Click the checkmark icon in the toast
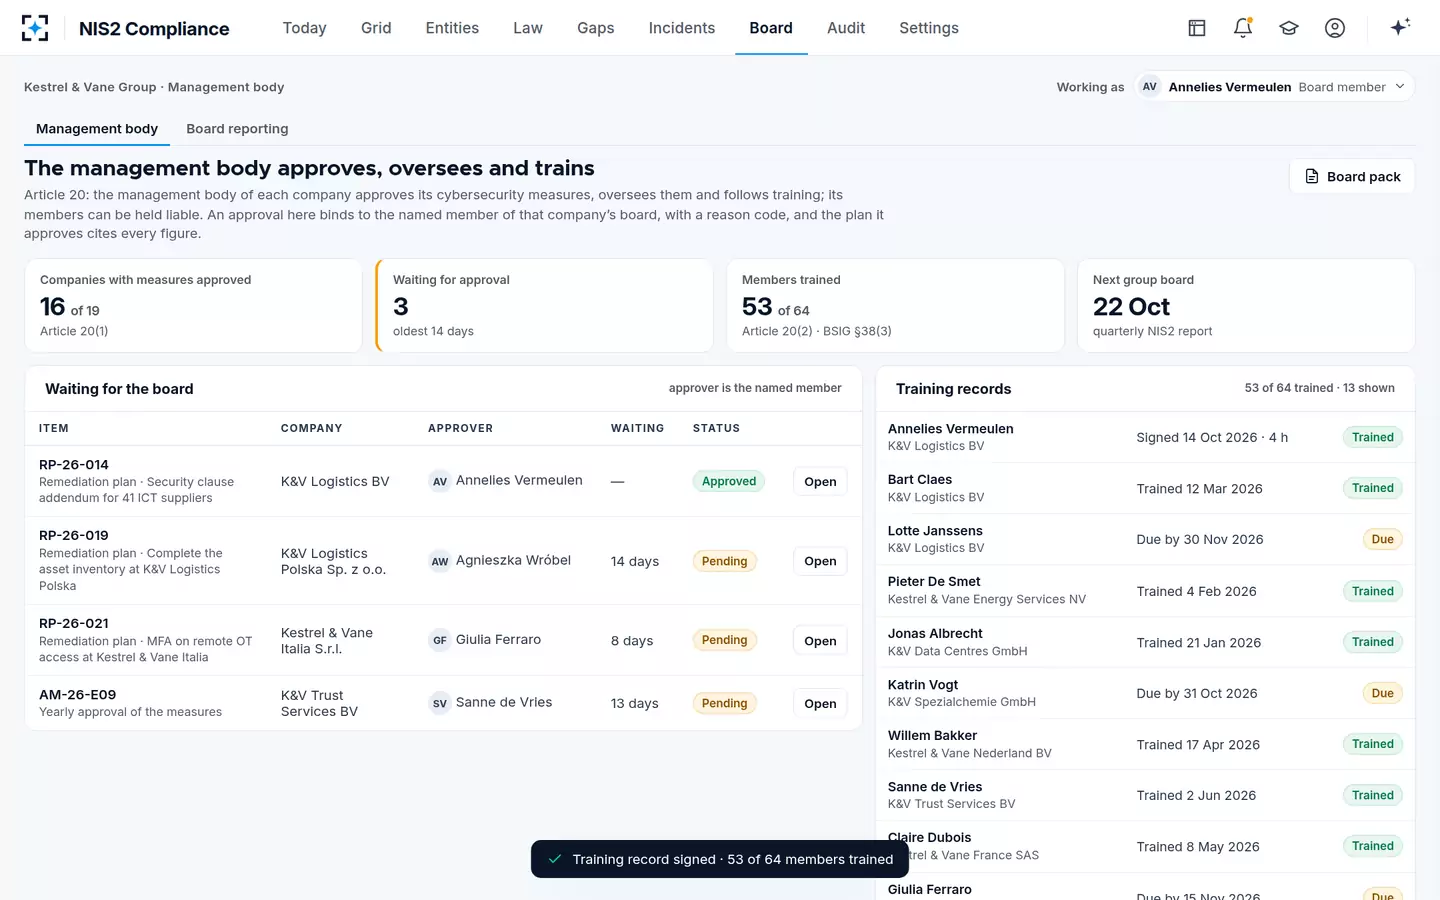This screenshot has height=900, width=1440. pyautogui.click(x=555, y=859)
